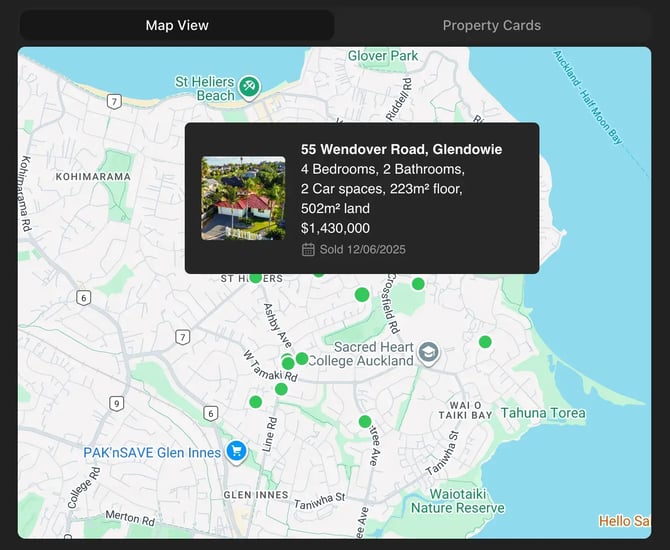670x550 pixels.
Task: Click the calendar icon beside Sold date
Action: (308, 250)
